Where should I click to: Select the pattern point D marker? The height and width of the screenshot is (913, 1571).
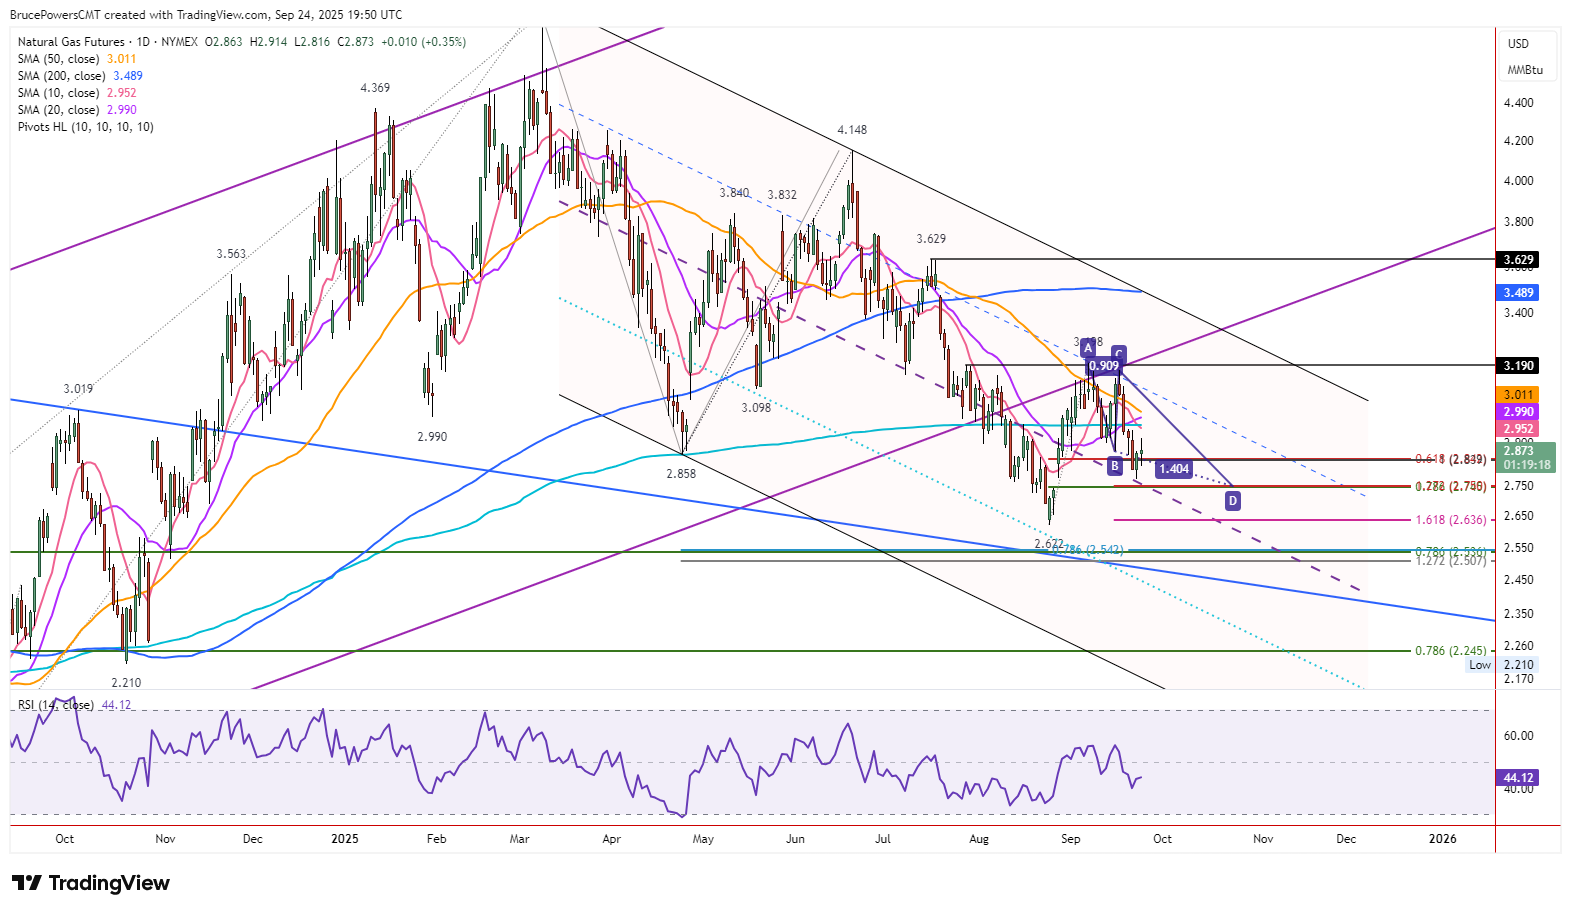point(1233,500)
